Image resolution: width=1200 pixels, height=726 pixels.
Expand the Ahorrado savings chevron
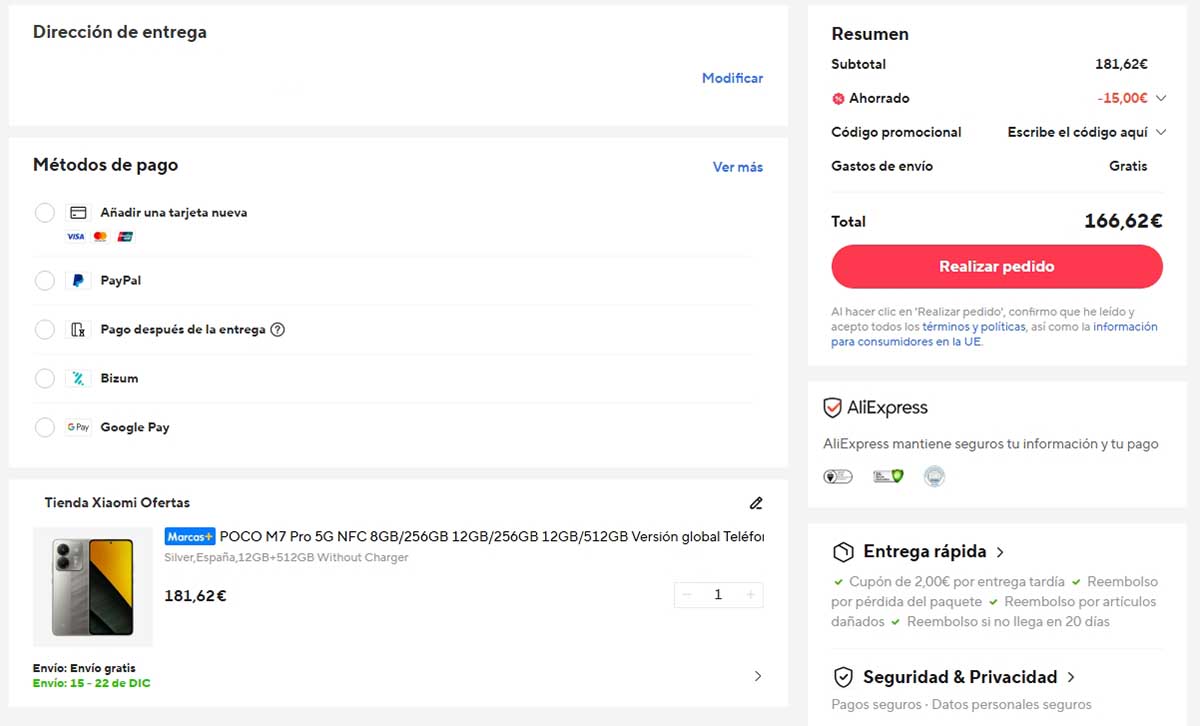tap(1161, 98)
